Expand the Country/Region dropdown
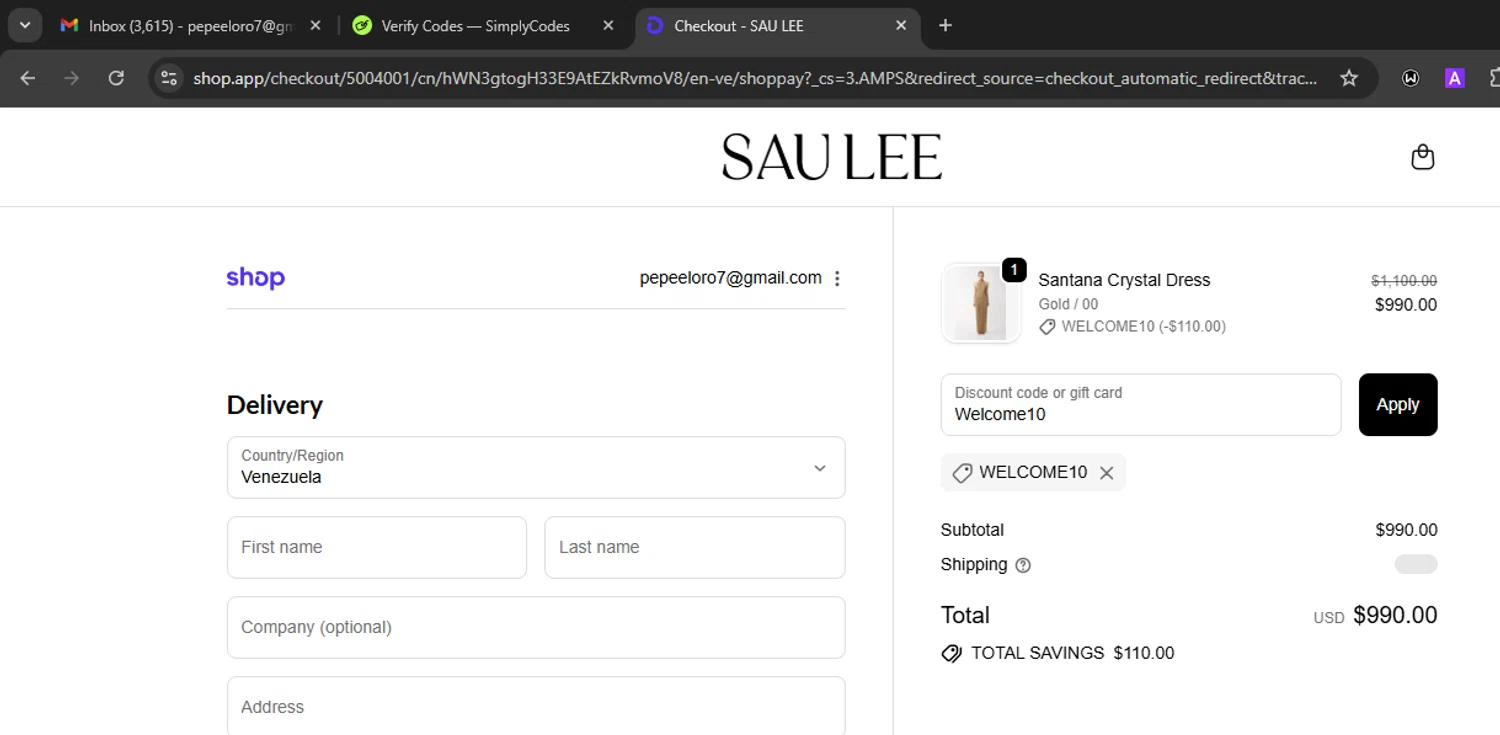The image size is (1500, 735). [x=536, y=467]
